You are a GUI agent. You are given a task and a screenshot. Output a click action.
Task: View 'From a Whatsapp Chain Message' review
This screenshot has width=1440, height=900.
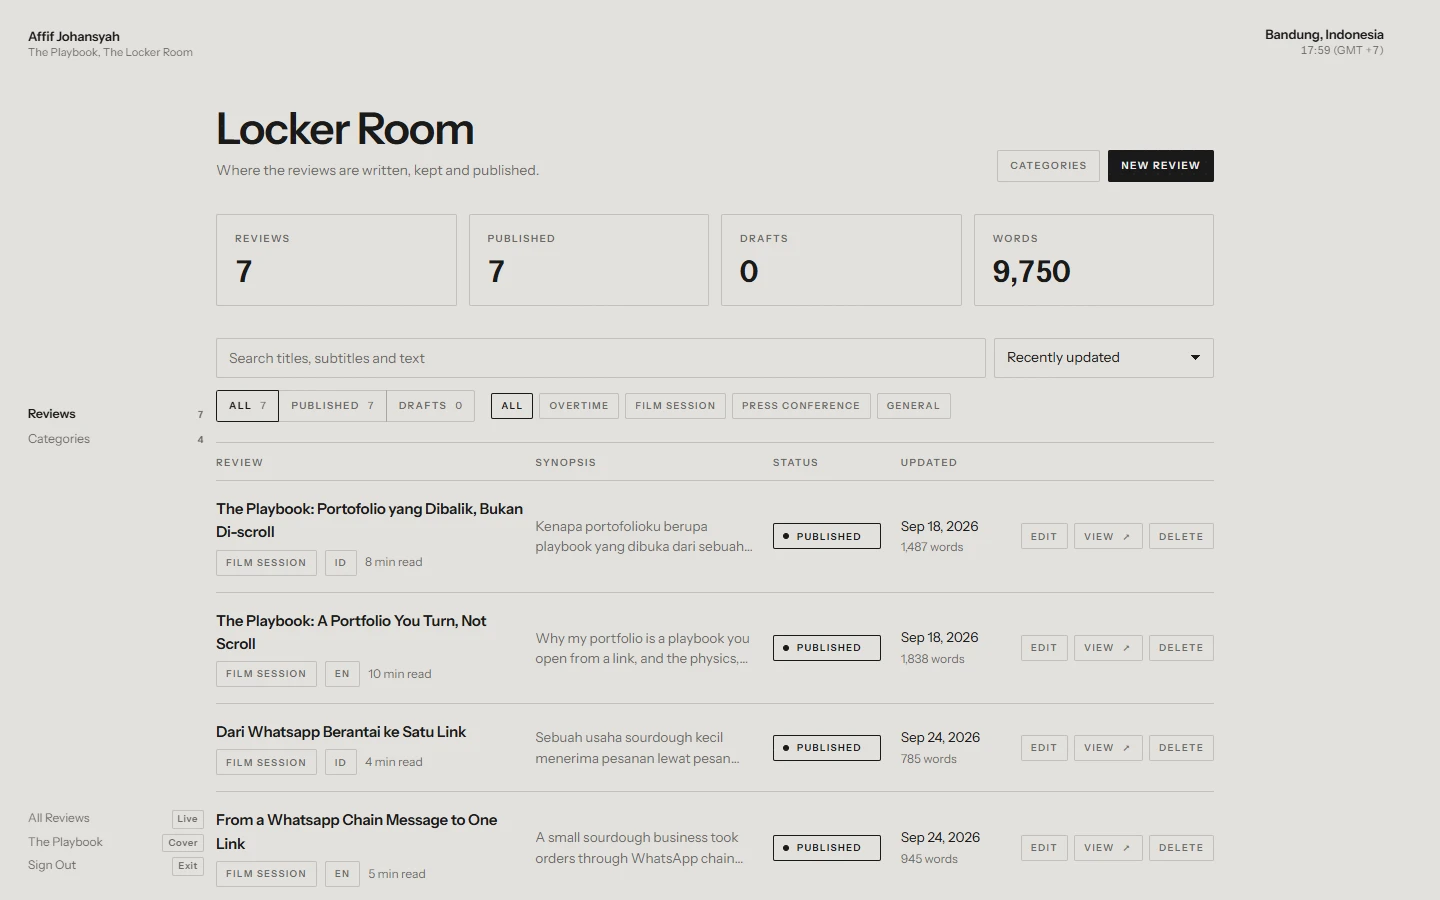[1108, 848]
